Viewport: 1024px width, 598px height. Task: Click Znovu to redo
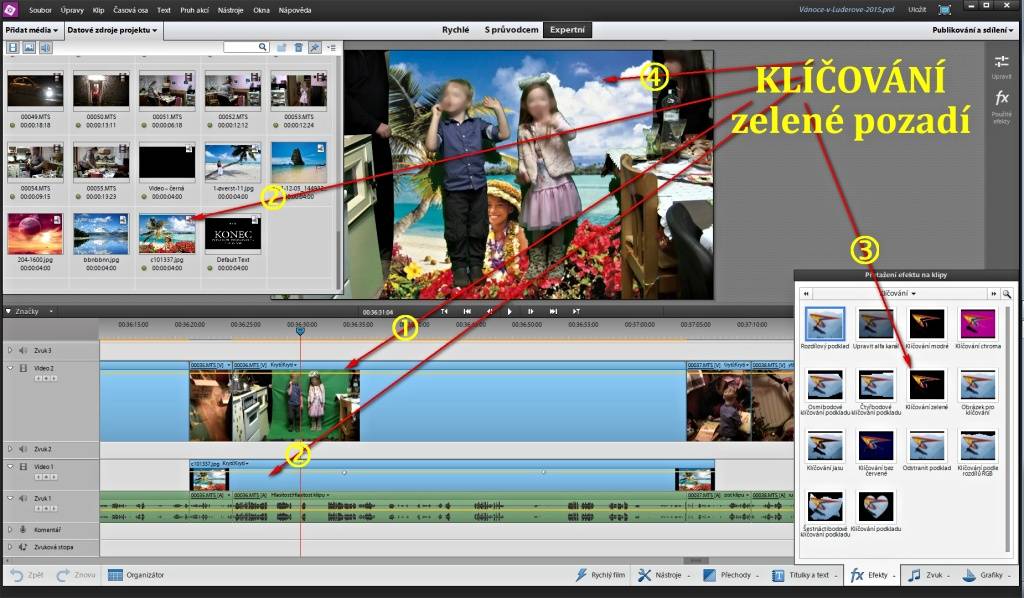[x=76, y=575]
